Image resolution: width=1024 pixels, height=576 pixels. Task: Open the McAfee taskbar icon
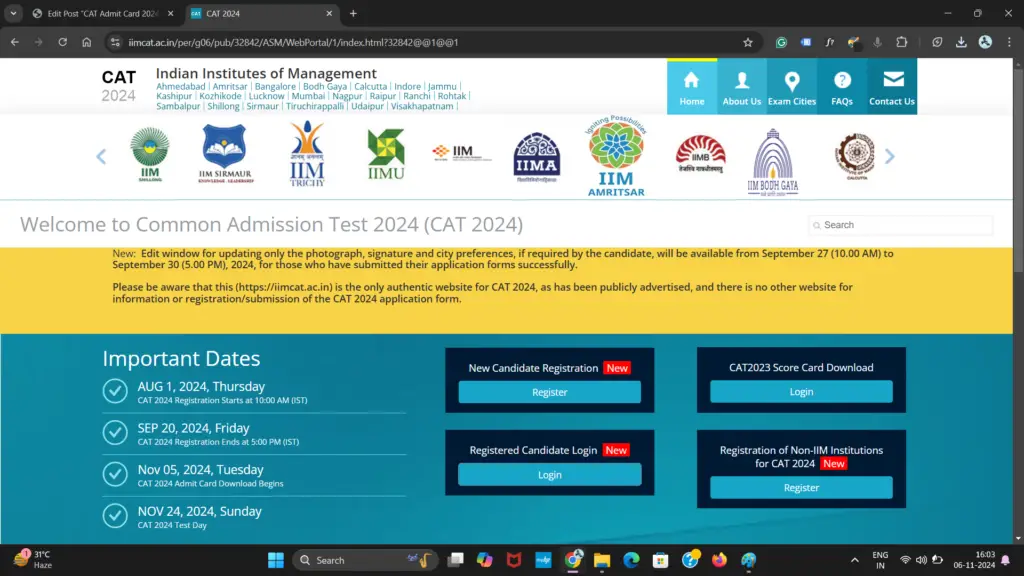514,560
